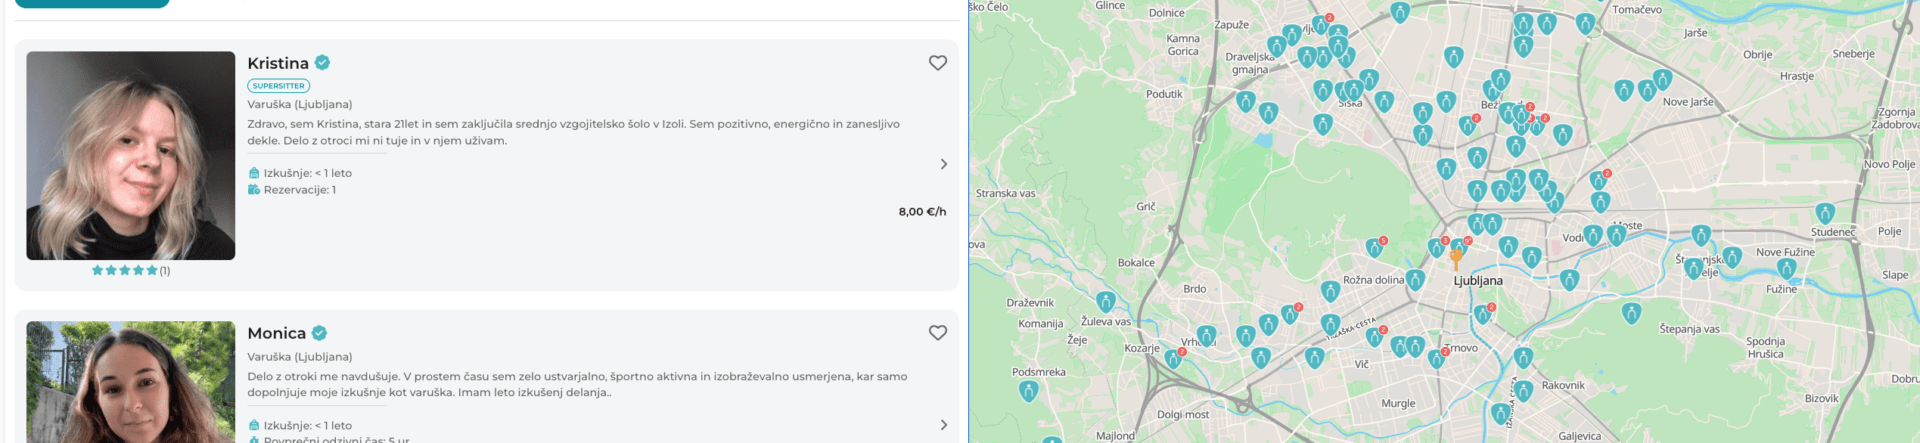This screenshot has width=1920, height=443.
Task: Click Monica's verified badge icon
Action: point(319,333)
